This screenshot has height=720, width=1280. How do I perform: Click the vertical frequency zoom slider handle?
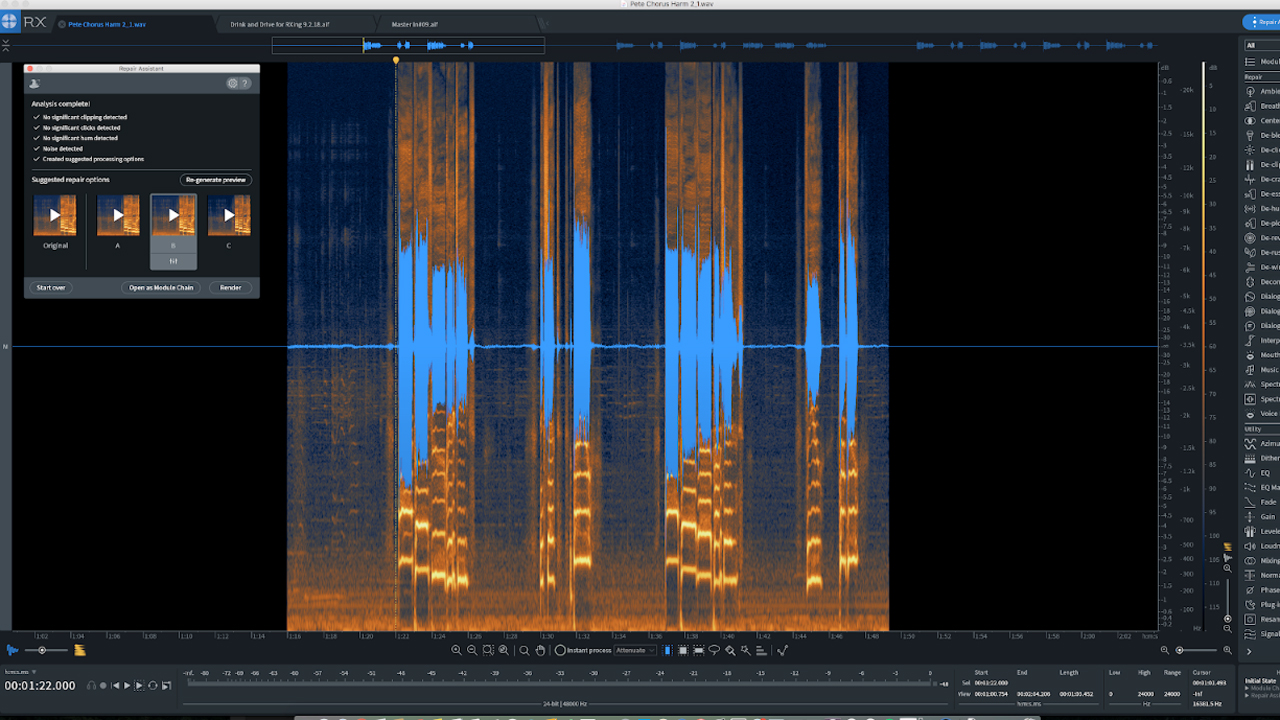coord(1228,619)
